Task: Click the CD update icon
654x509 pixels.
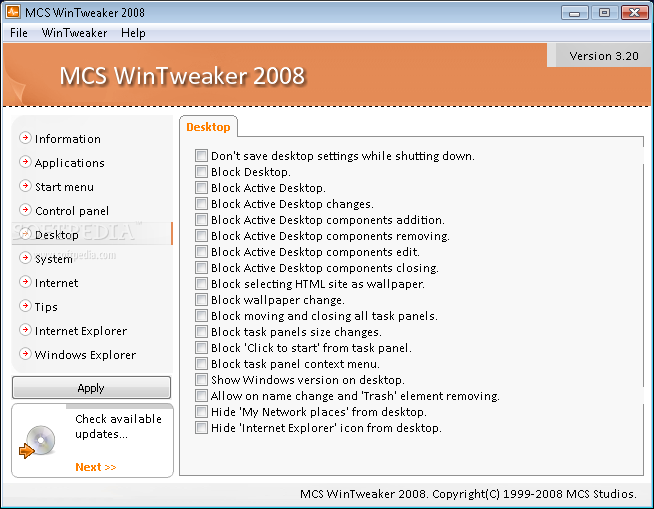Action: click(x=38, y=442)
